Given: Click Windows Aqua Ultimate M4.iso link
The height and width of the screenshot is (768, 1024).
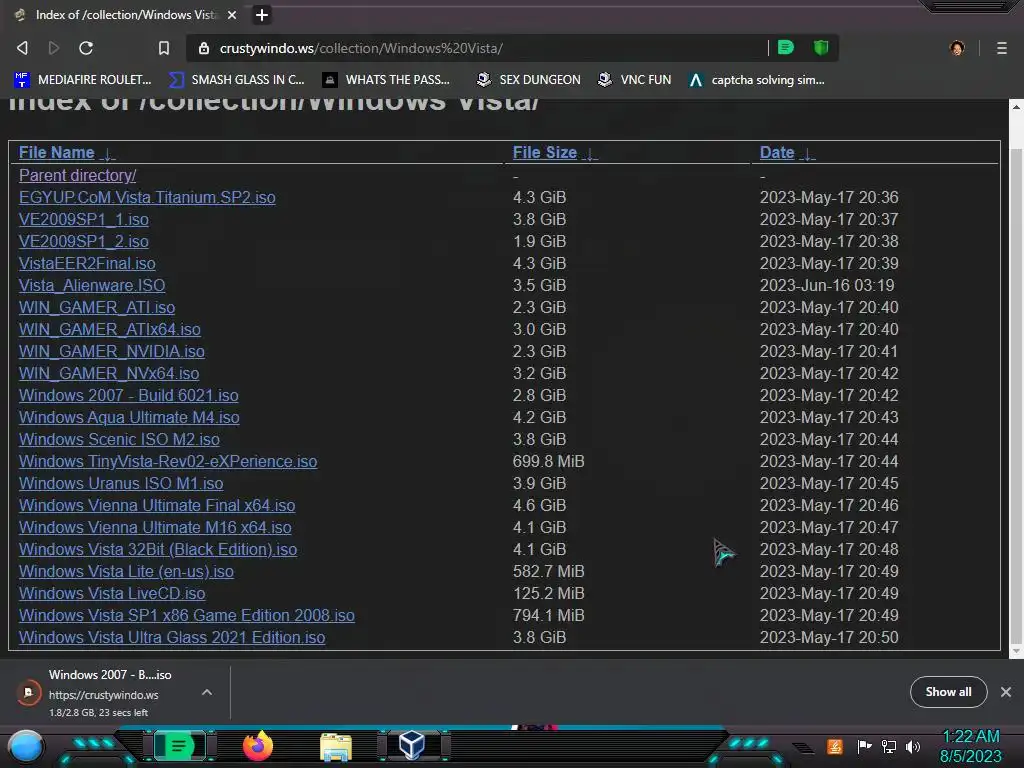Looking at the screenshot, I should pos(129,417).
